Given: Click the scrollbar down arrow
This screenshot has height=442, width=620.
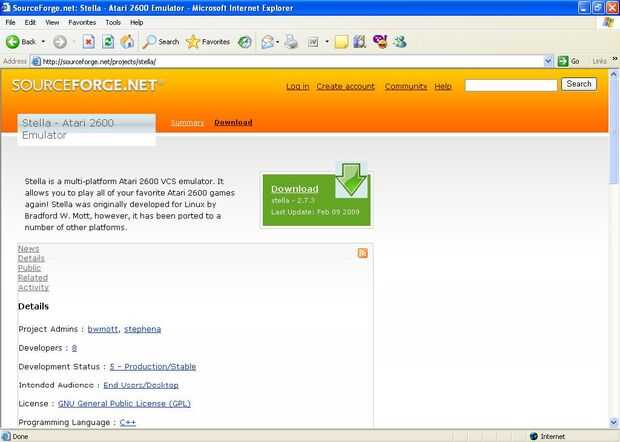Looking at the screenshot, I should click(x=614, y=422).
